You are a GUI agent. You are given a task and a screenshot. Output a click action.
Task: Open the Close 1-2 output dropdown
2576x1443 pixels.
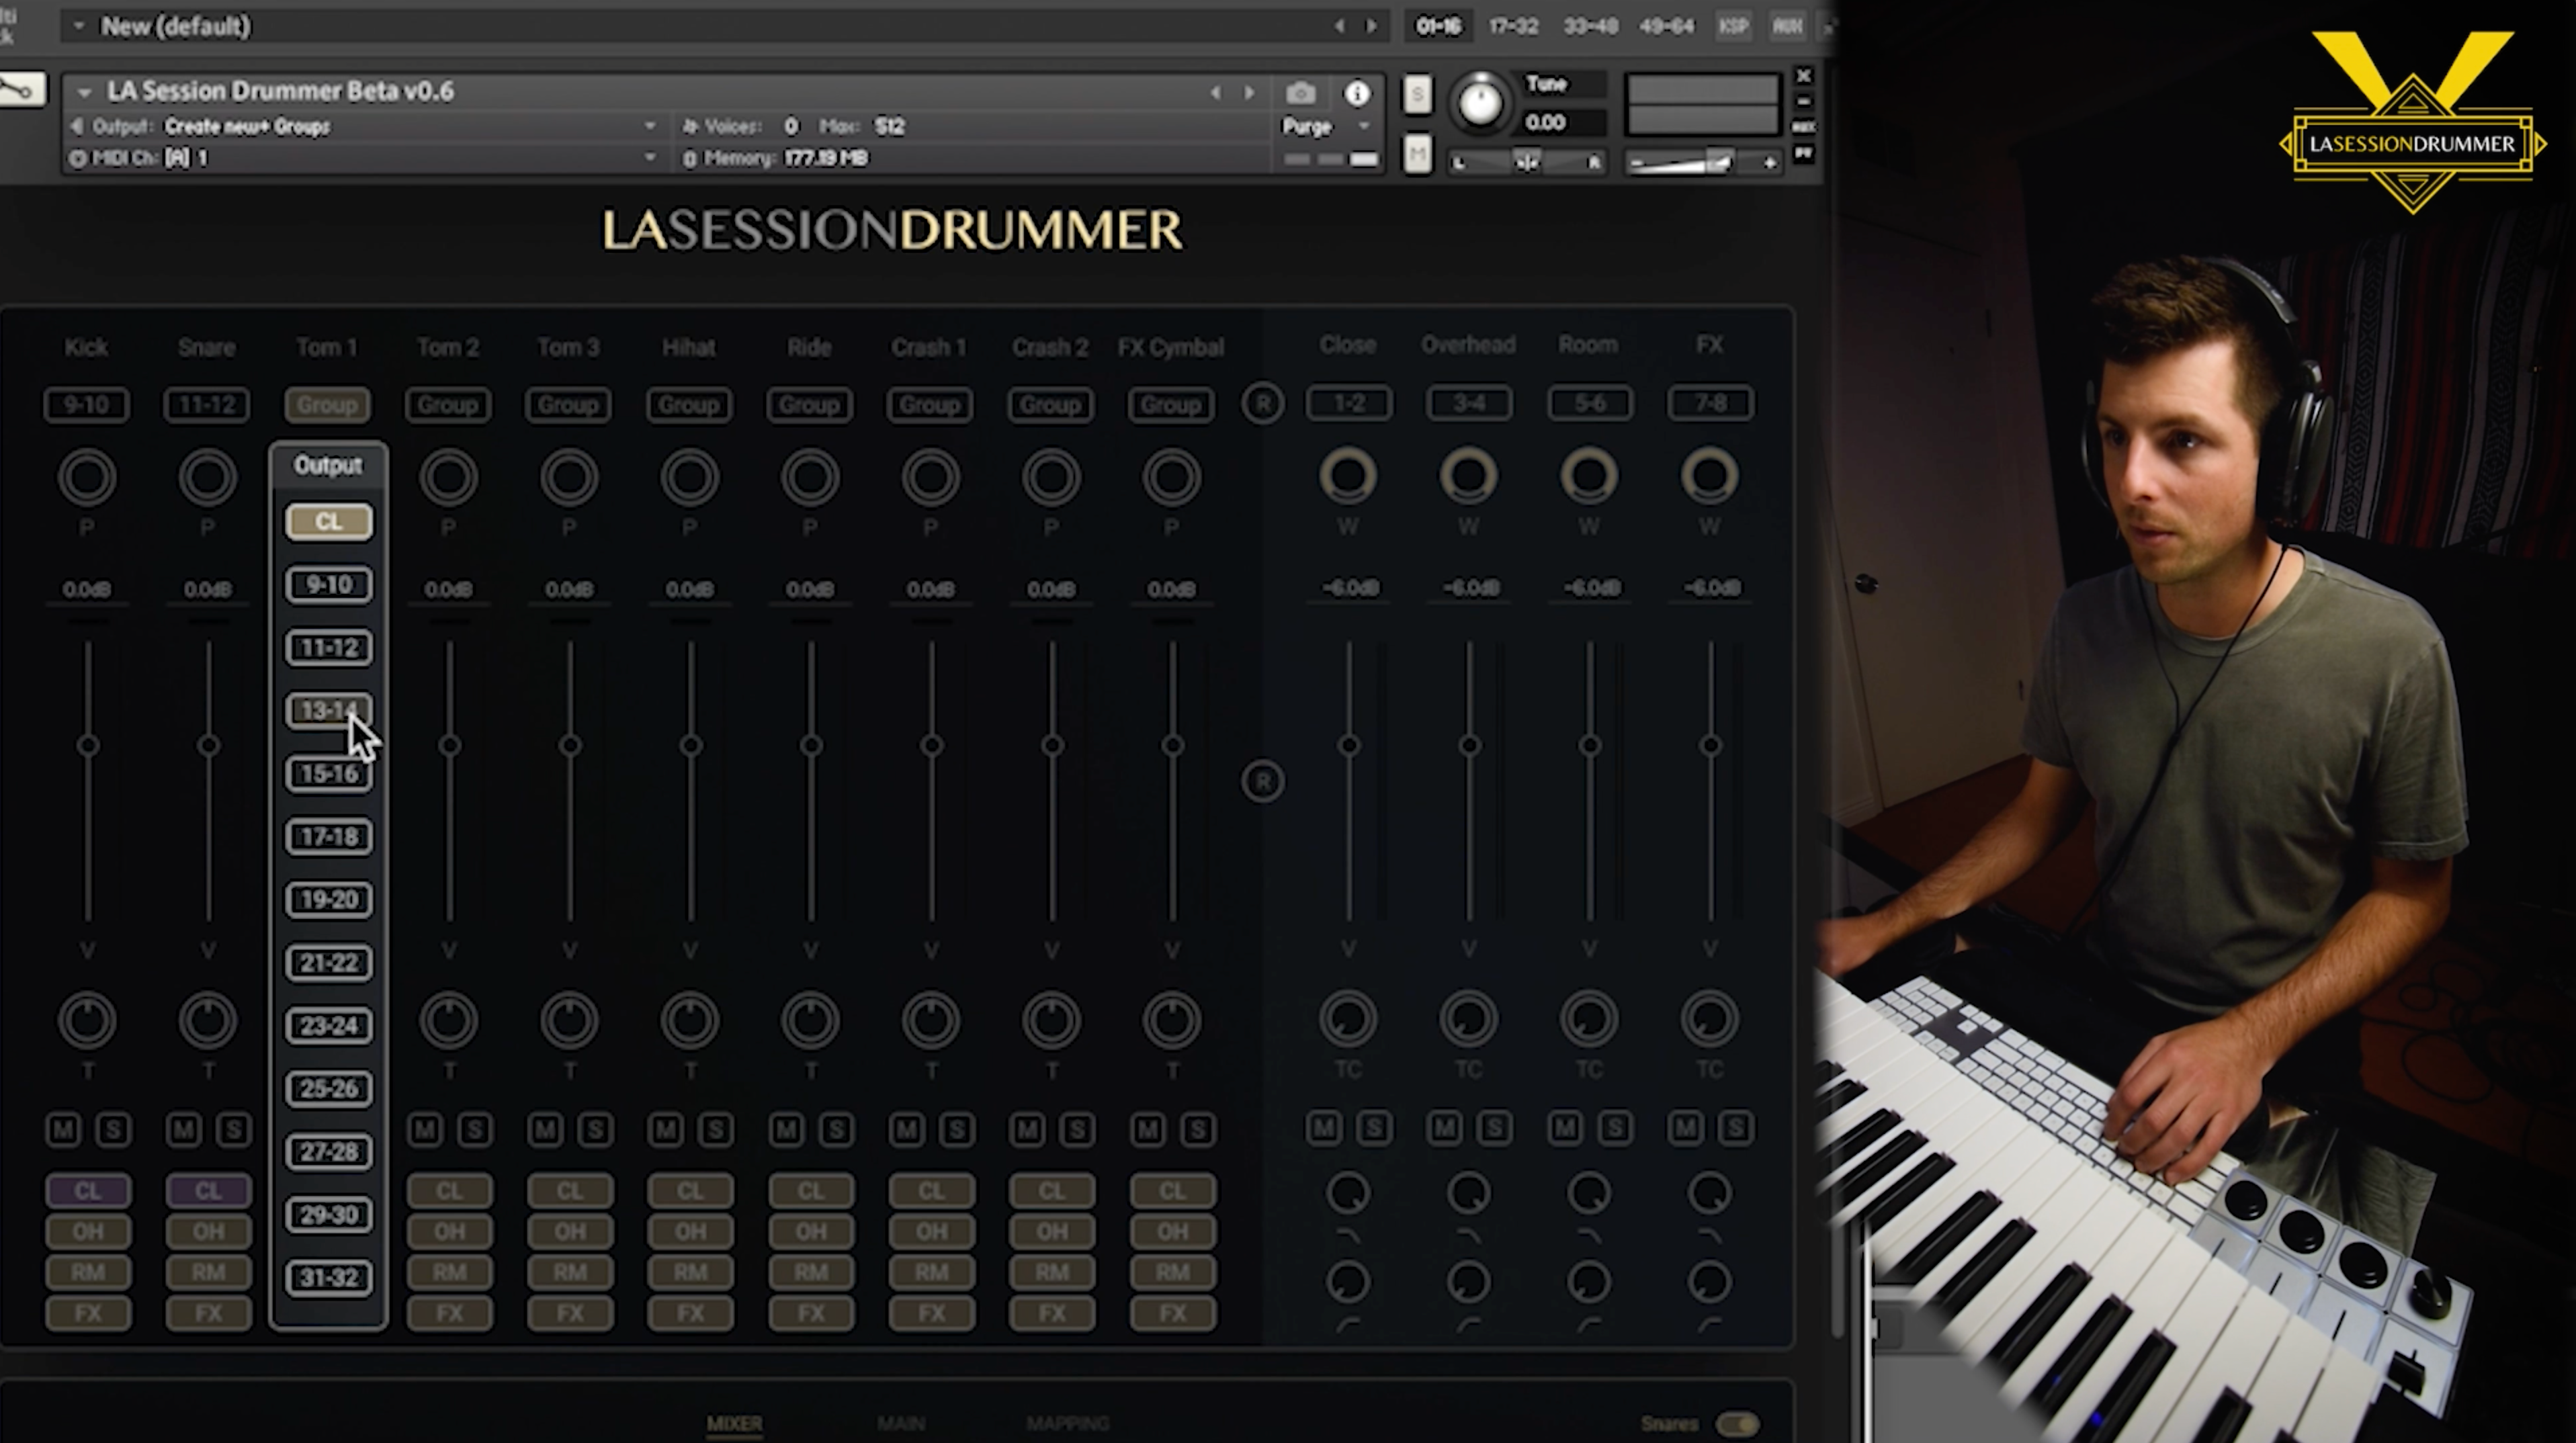tap(1348, 403)
